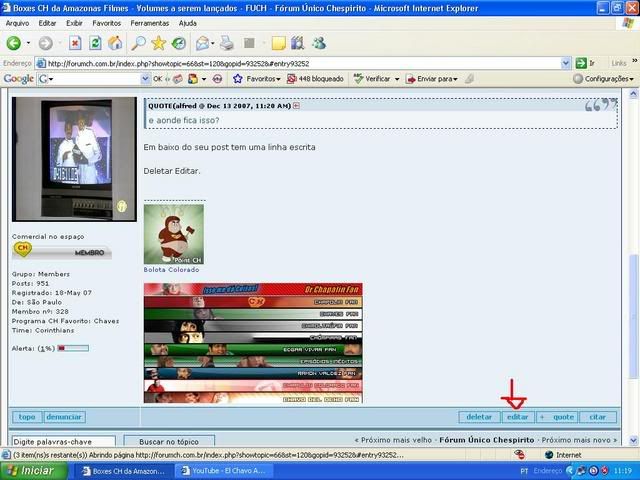Screen dimensions: 640x480
Task: Click the PT language indicator in the tray
Action: 524,471
